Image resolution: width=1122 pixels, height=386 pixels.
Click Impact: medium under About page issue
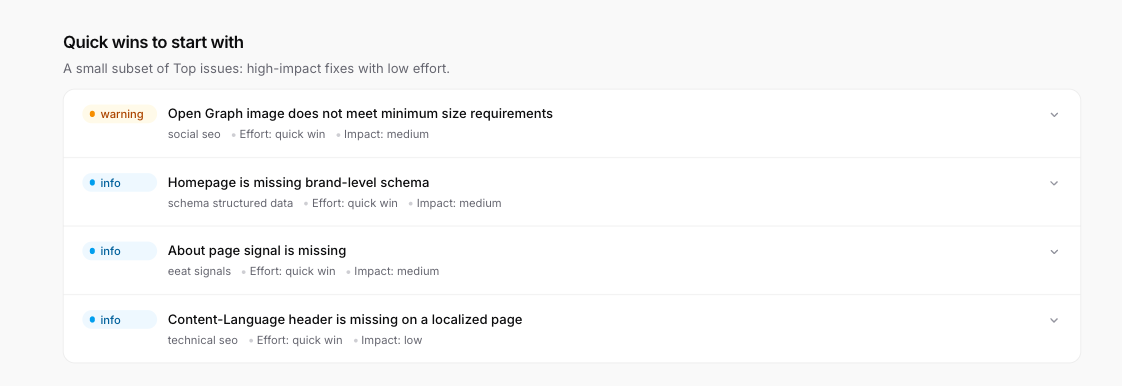[396, 271]
